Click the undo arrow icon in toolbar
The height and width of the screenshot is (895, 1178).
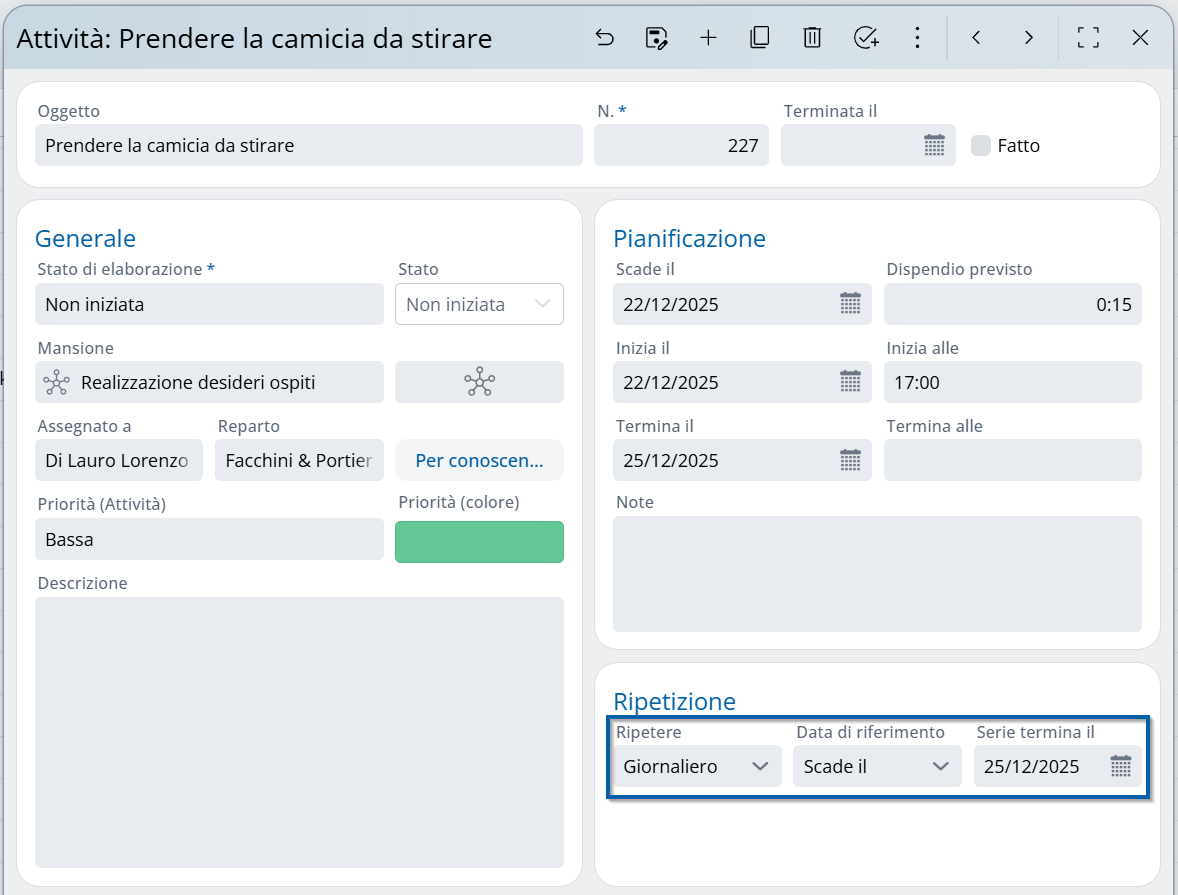click(604, 38)
